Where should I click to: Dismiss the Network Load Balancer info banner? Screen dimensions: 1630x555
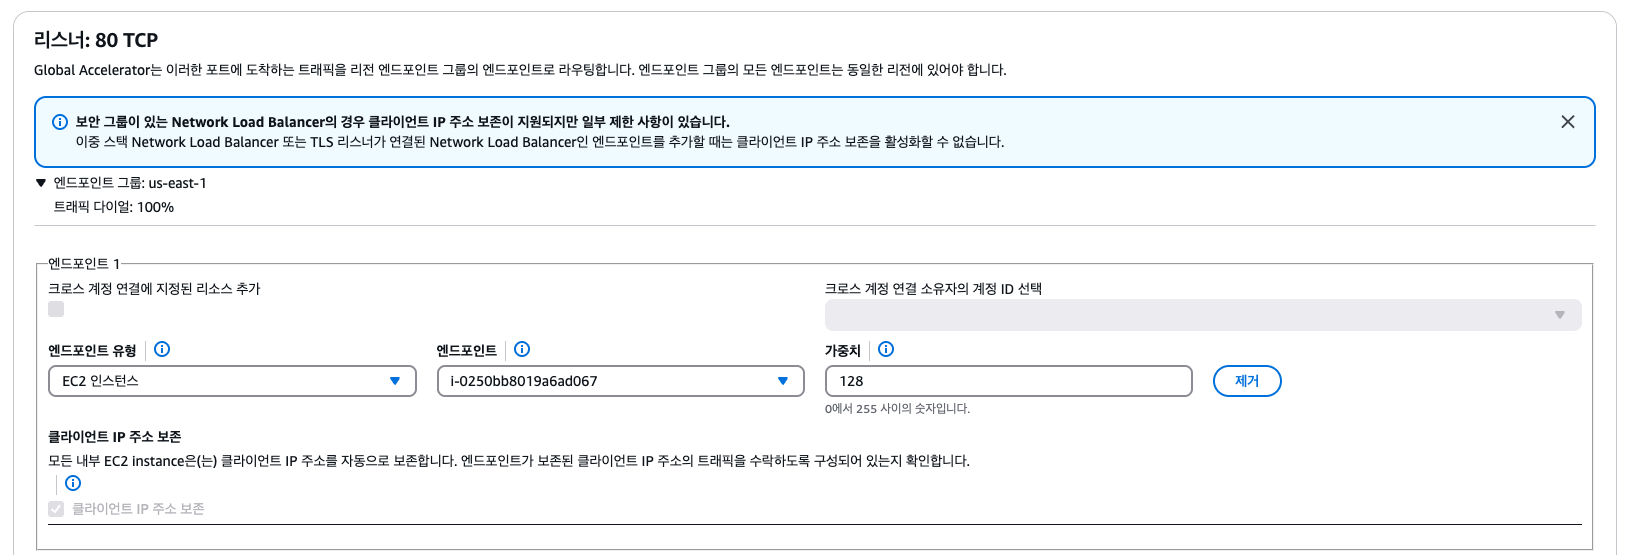[x=1568, y=122]
